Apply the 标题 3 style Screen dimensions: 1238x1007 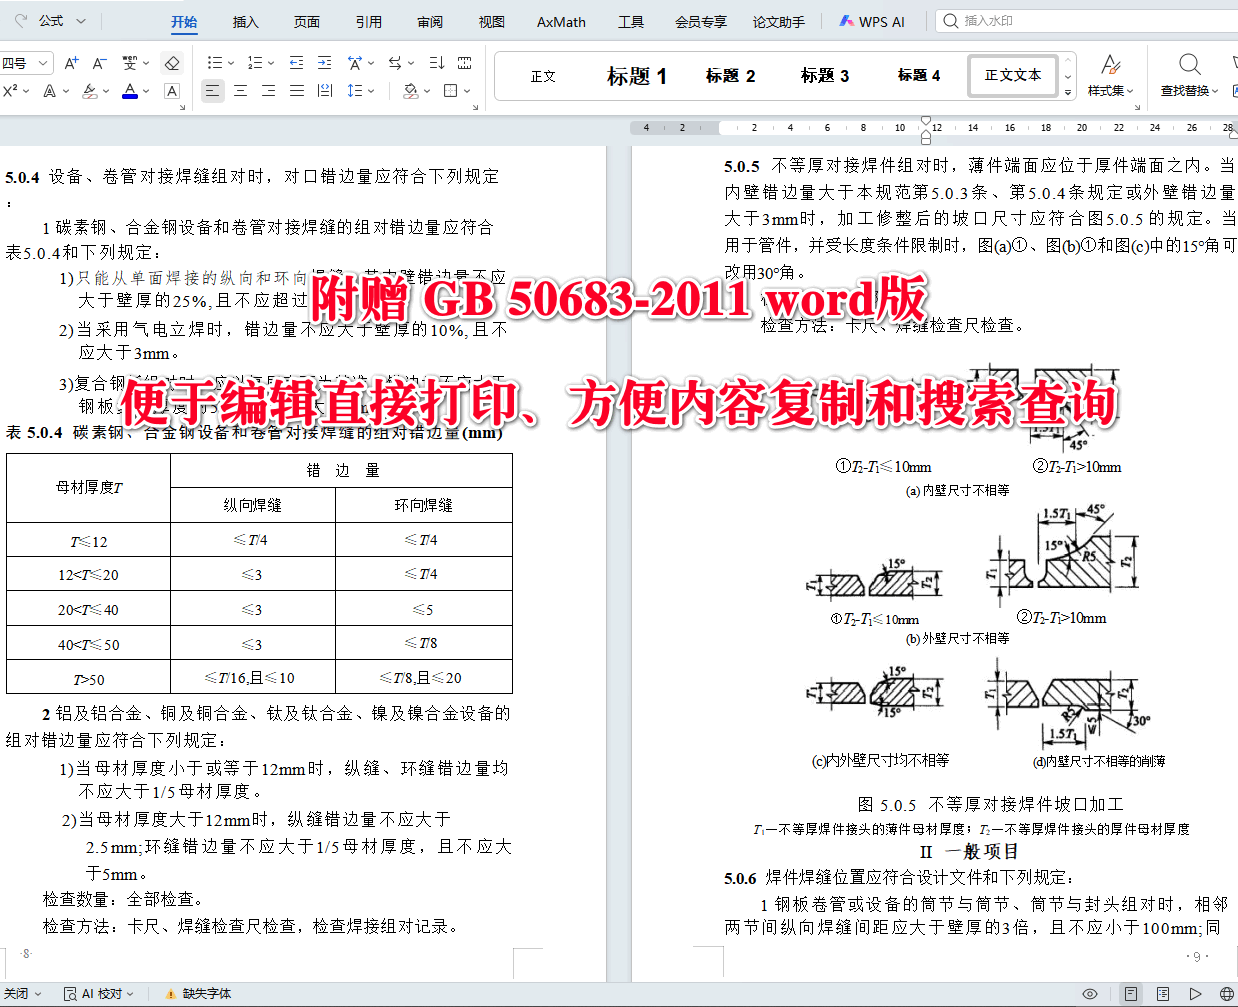825,76
